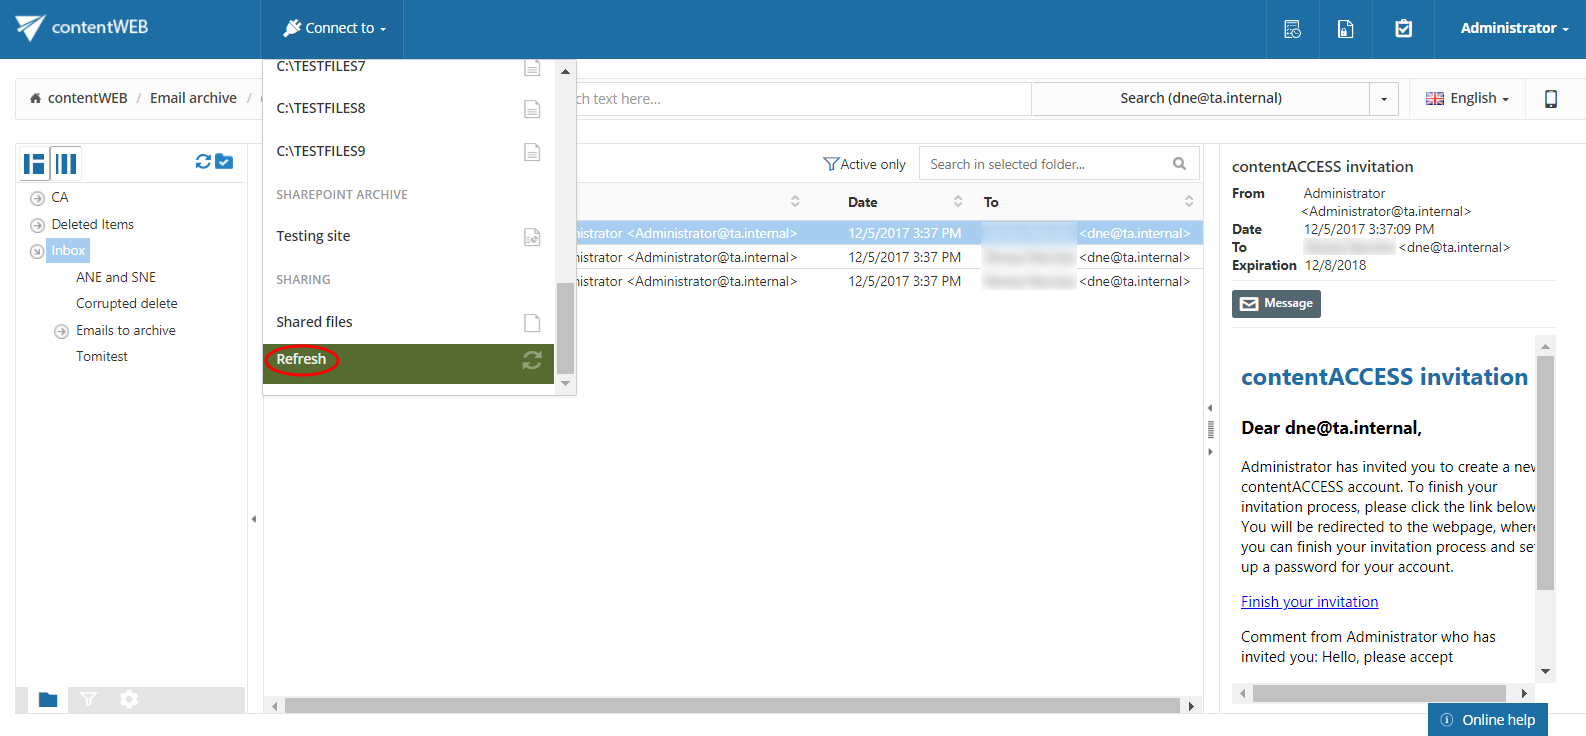This screenshot has width=1586, height=736.
Task: Select the Corrupted delete folder
Action: point(127,303)
